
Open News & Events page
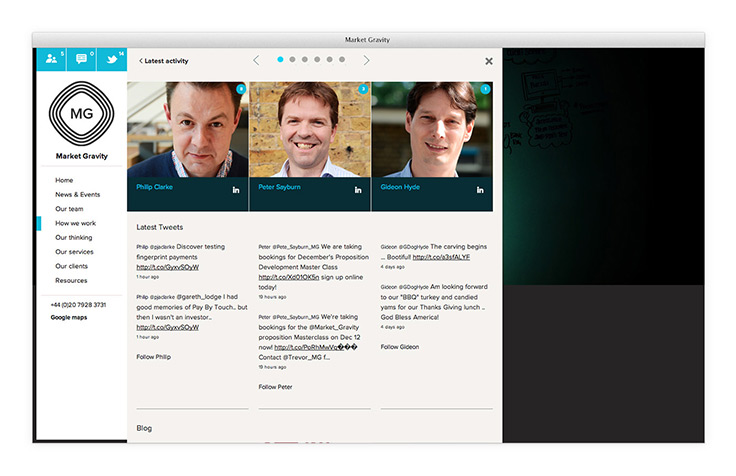[x=78, y=194]
